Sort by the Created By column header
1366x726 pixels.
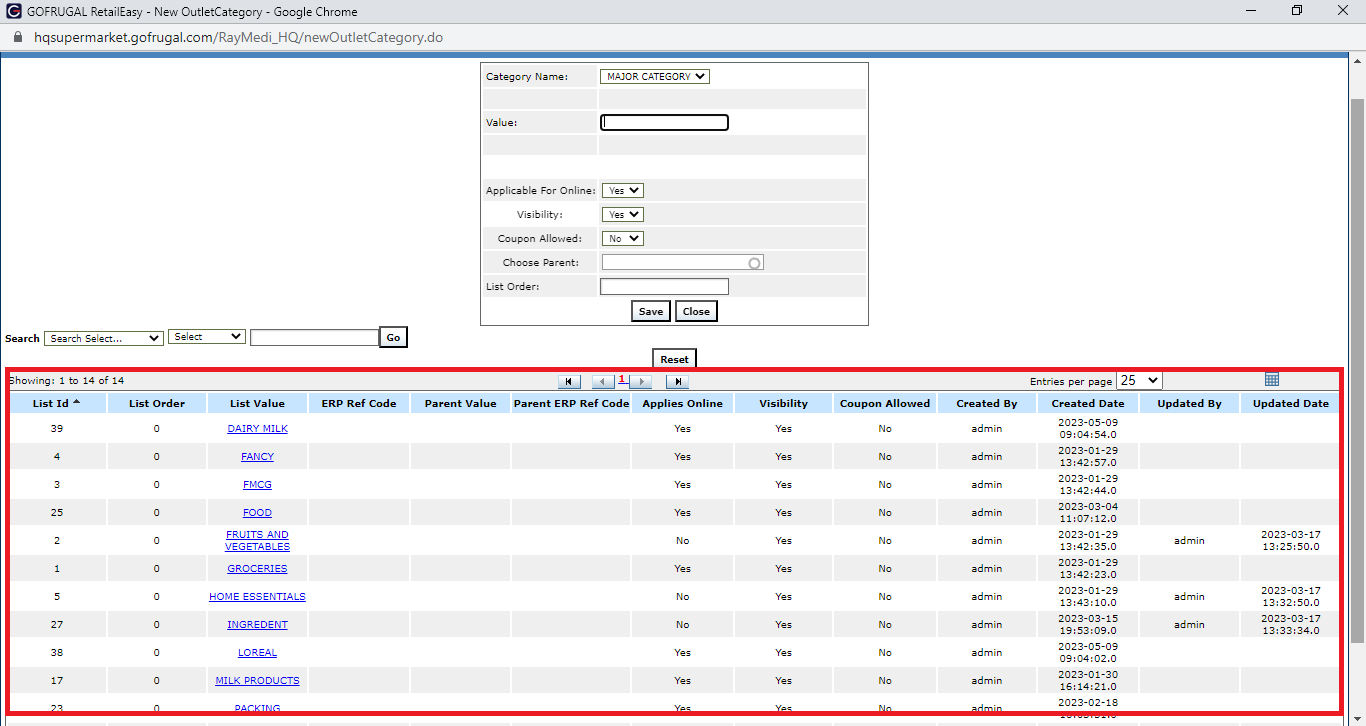click(987, 404)
